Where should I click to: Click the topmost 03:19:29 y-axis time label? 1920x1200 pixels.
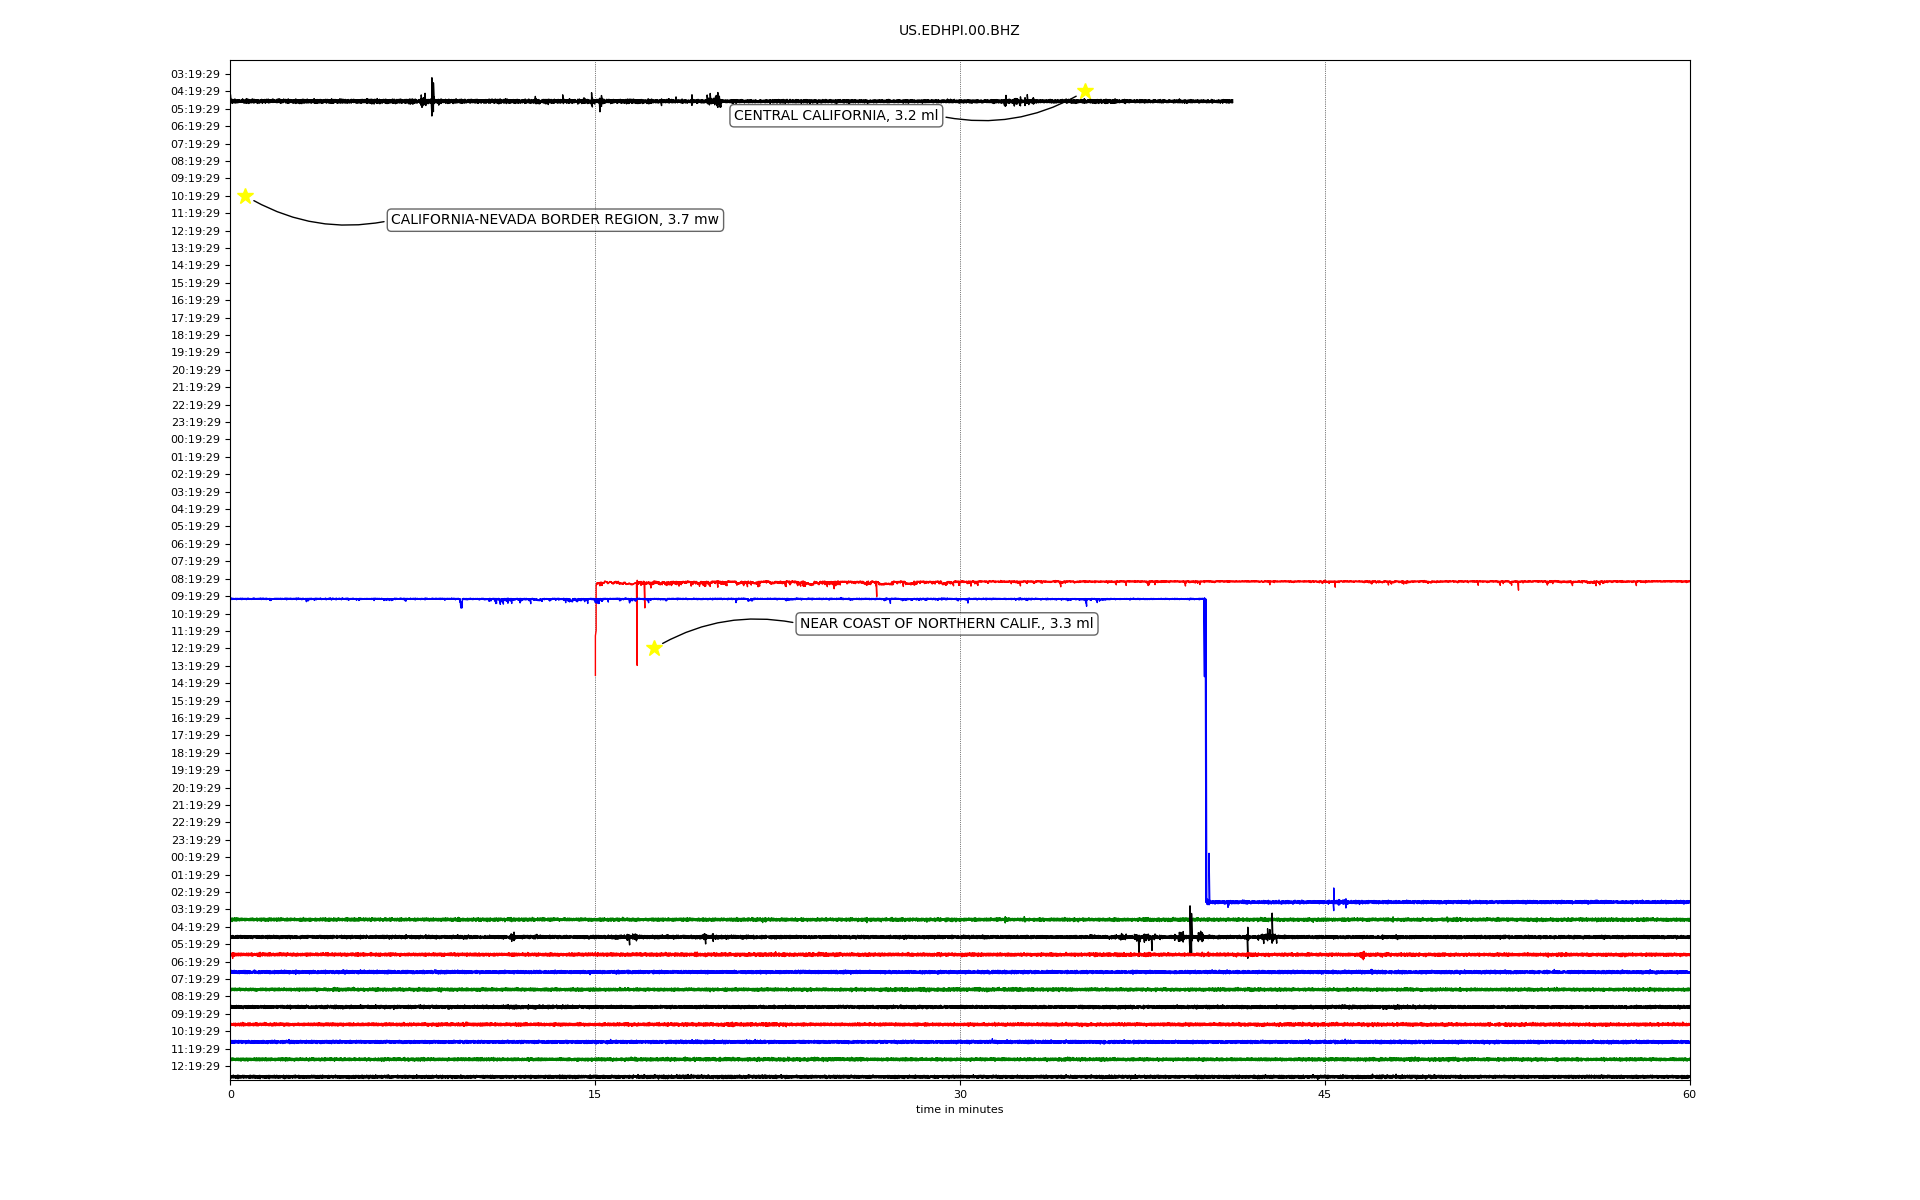[195, 74]
